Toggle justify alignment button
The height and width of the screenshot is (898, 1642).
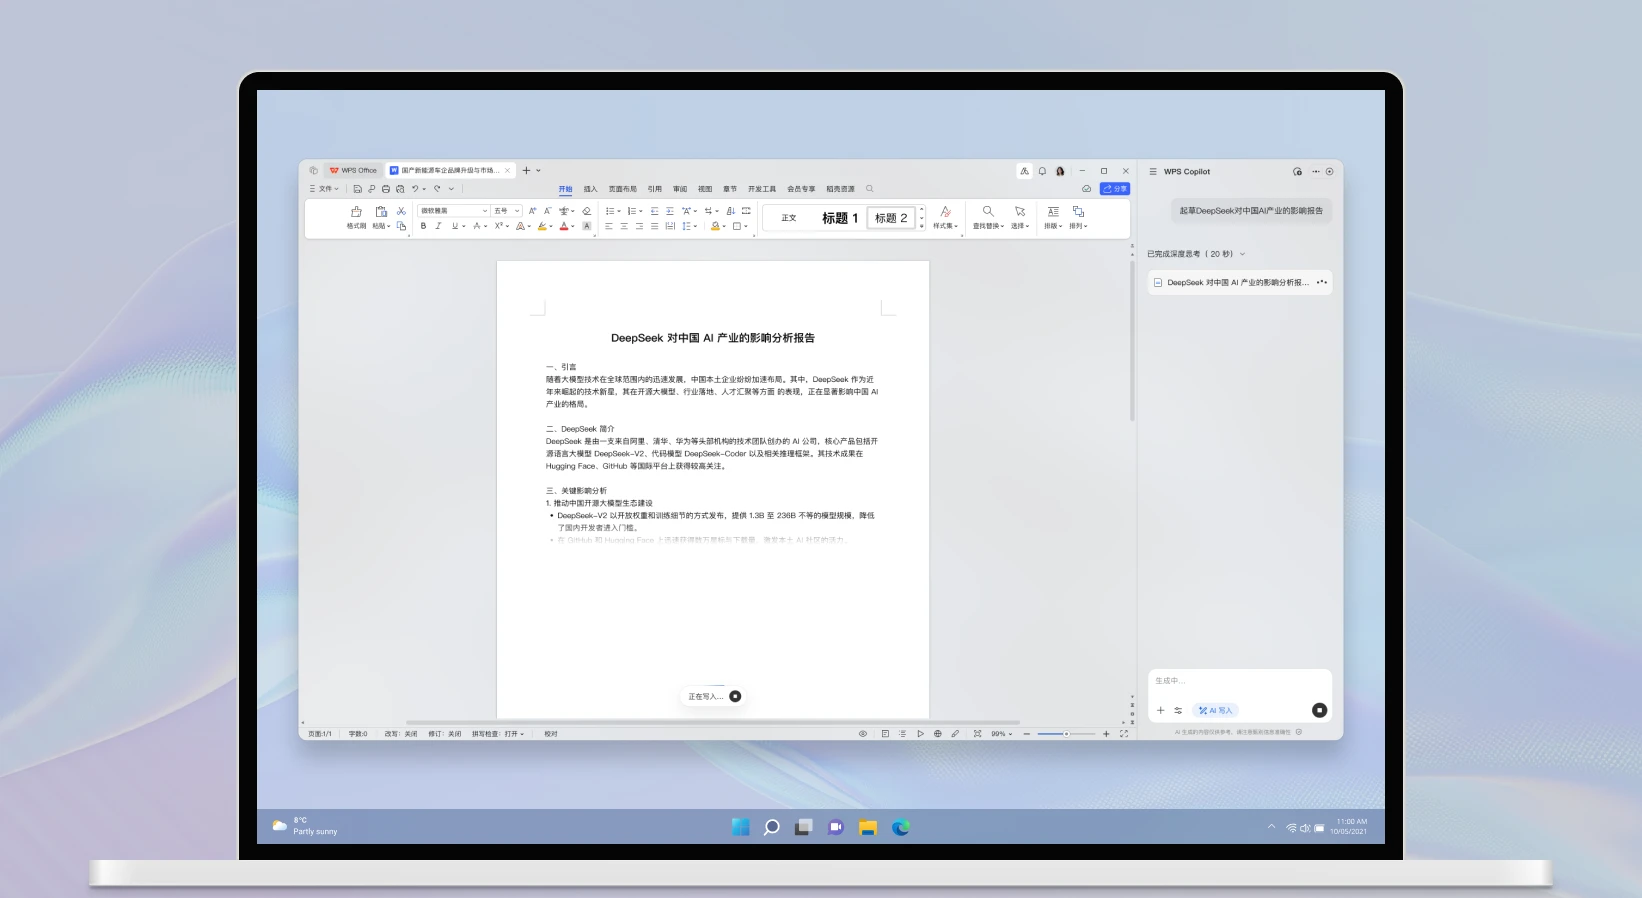[x=654, y=226]
